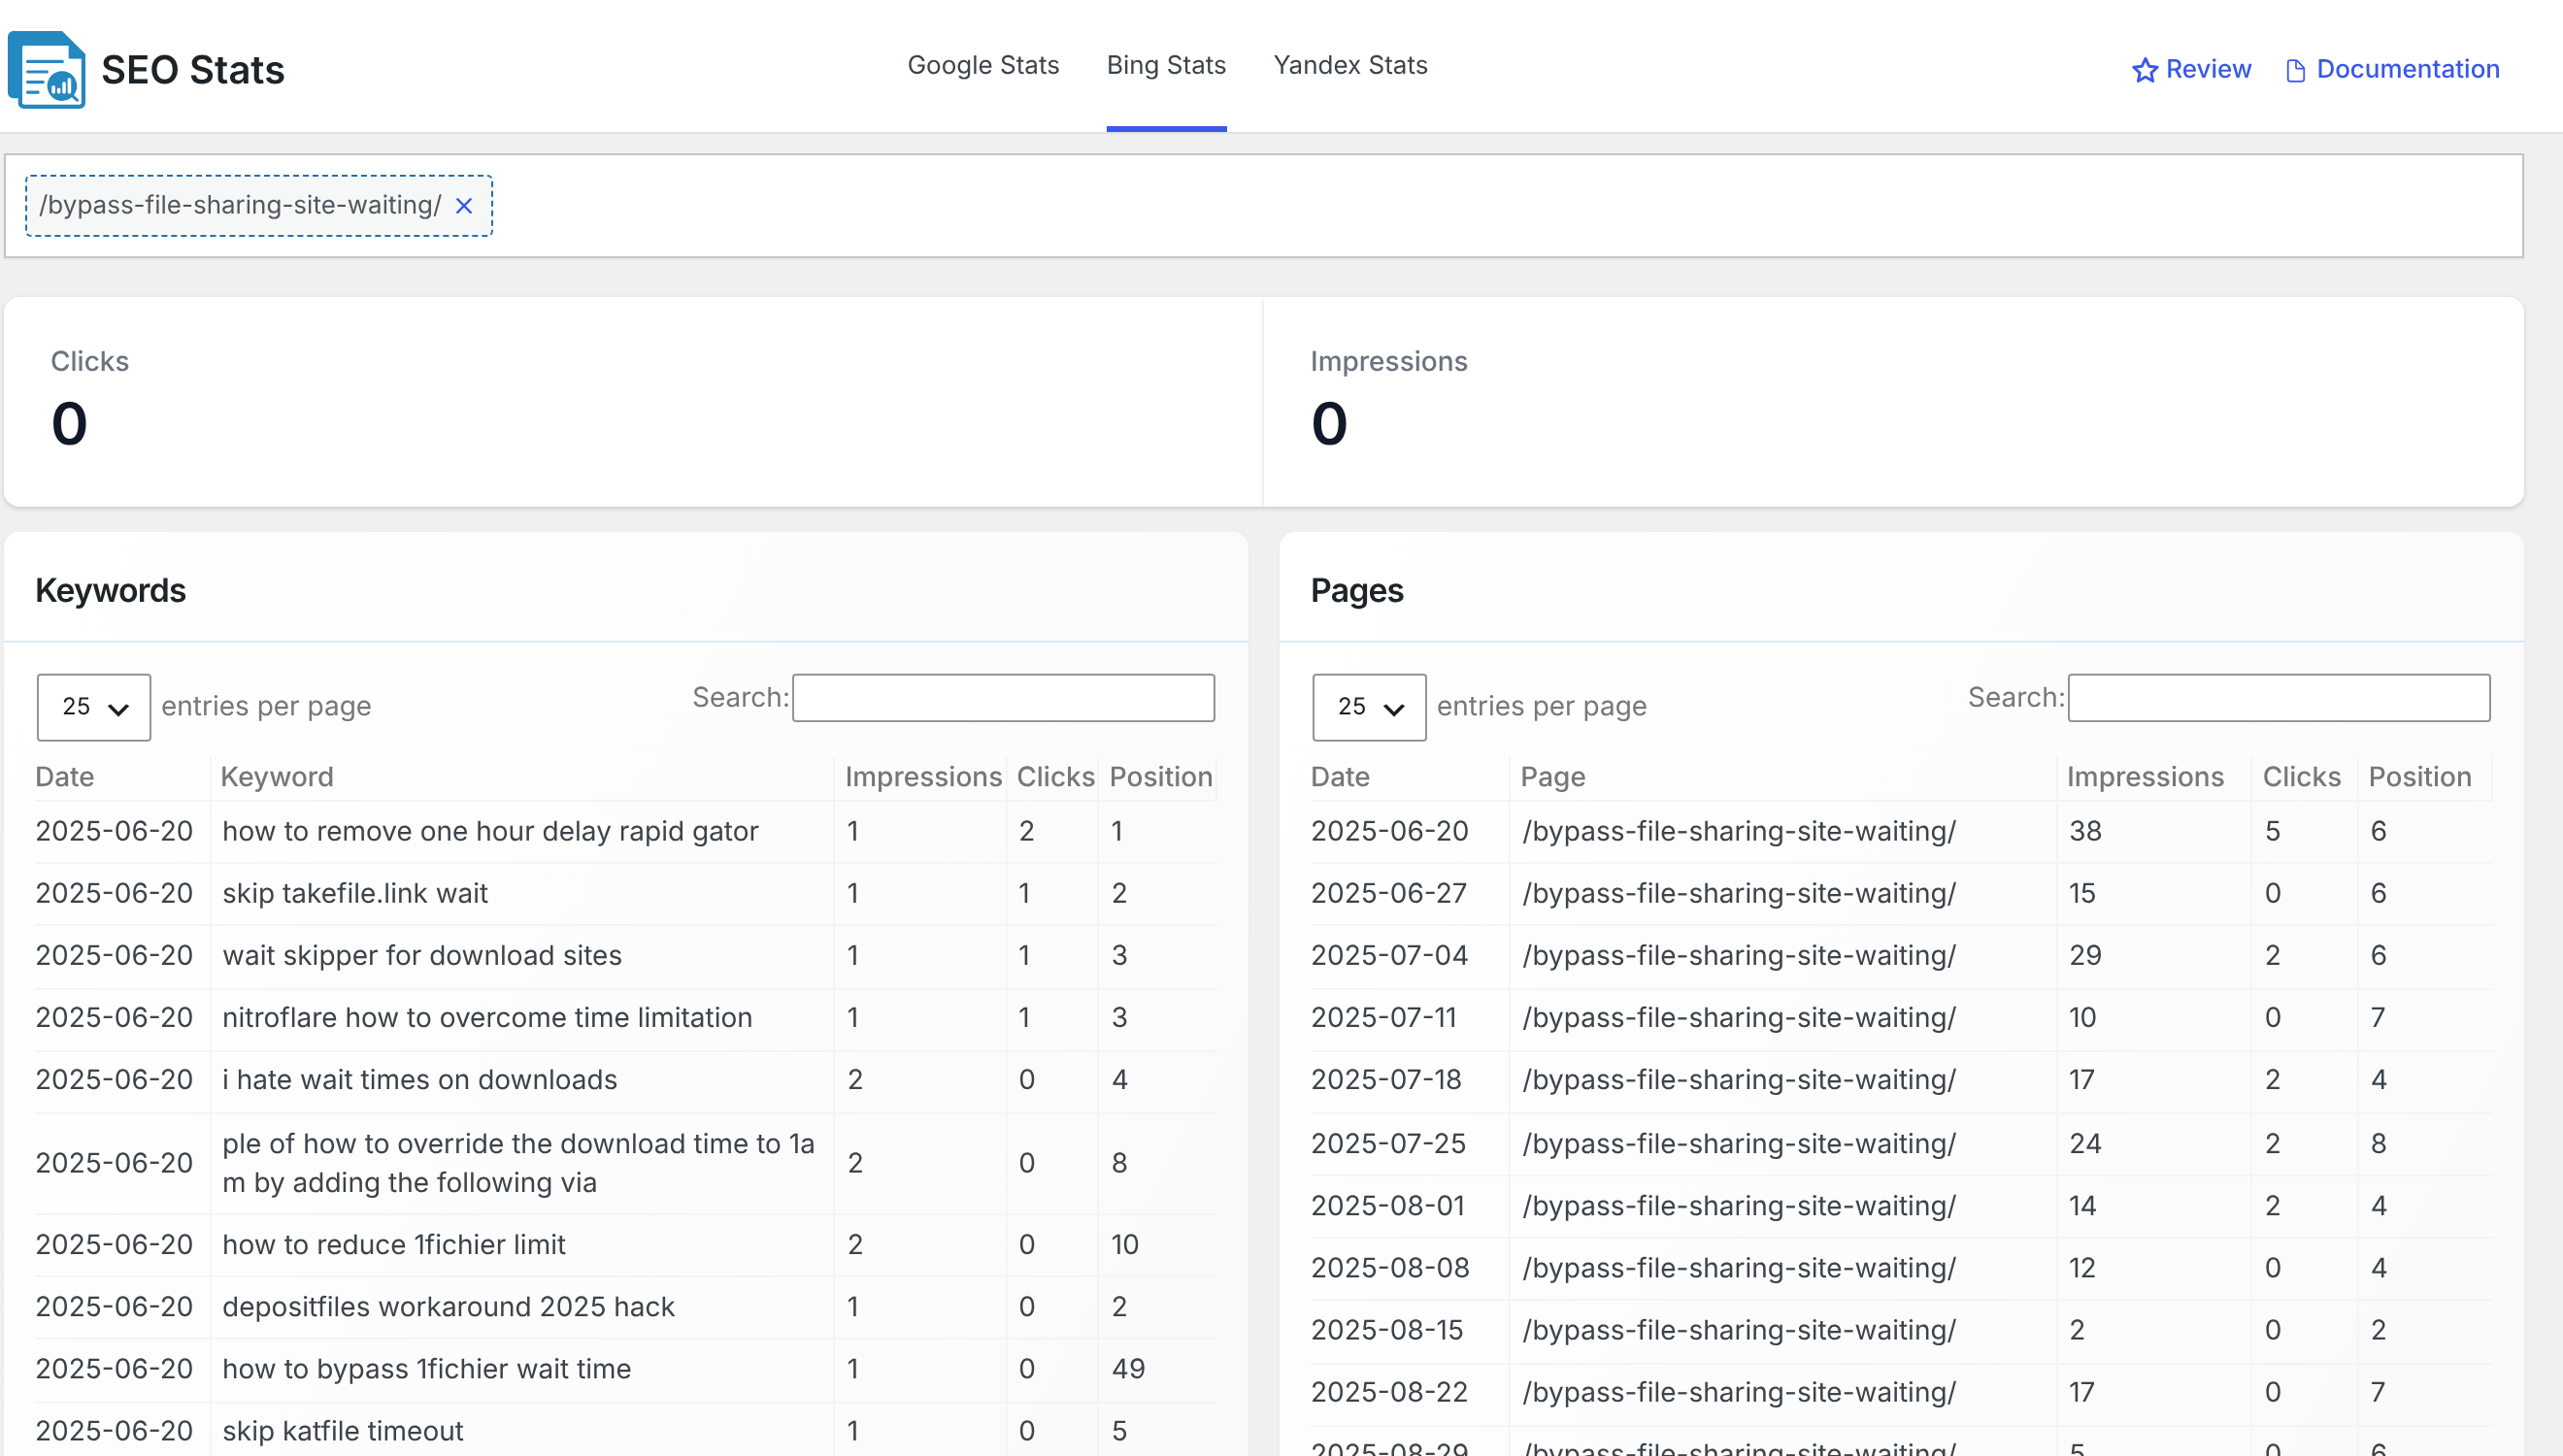The image size is (2563, 1456).
Task: Click the Pages date cell 2025-07-18
Action: click(x=1386, y=1080)
